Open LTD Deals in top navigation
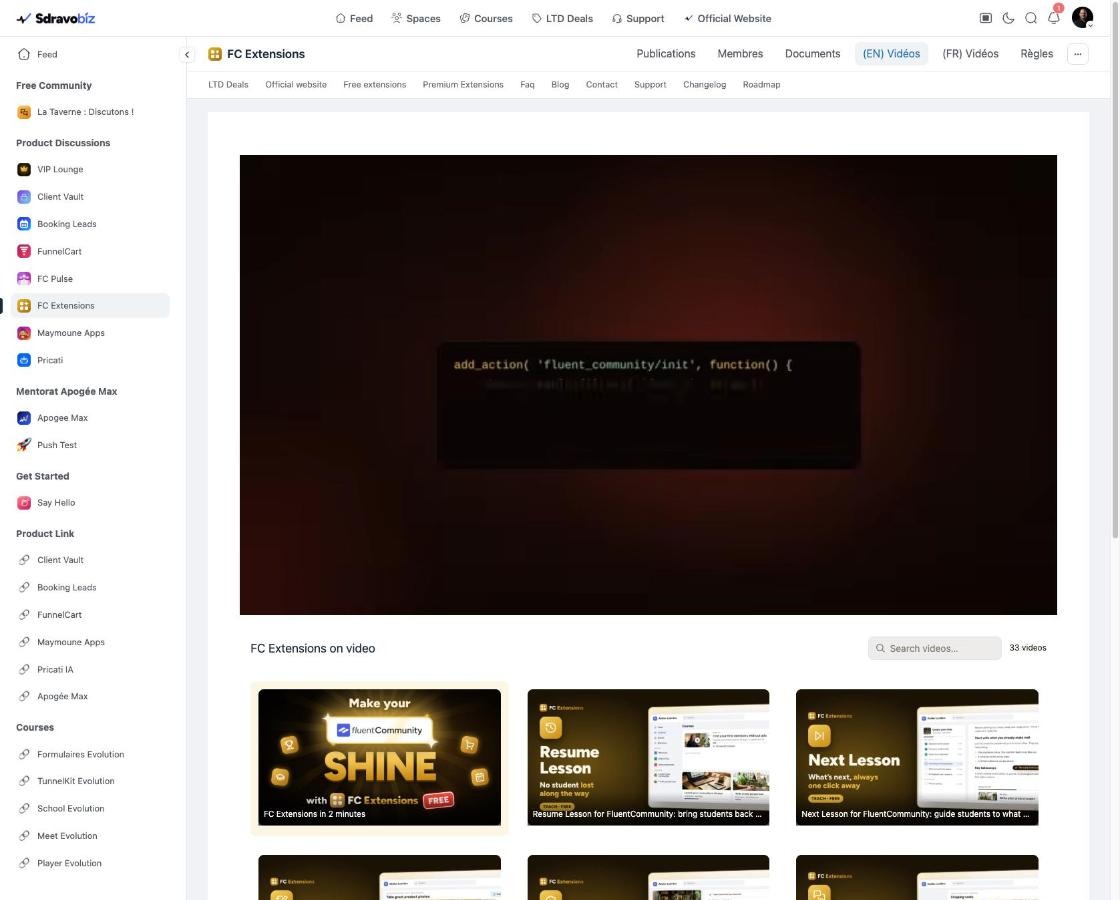This screenshot has height=900, width=1120. point(562,19)
